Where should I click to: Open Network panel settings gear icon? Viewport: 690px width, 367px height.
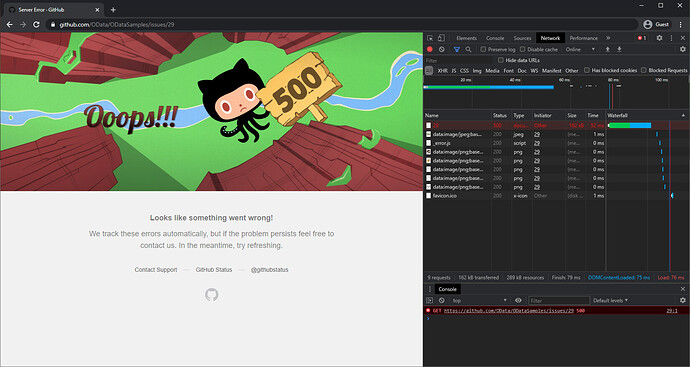click(683, 49)
